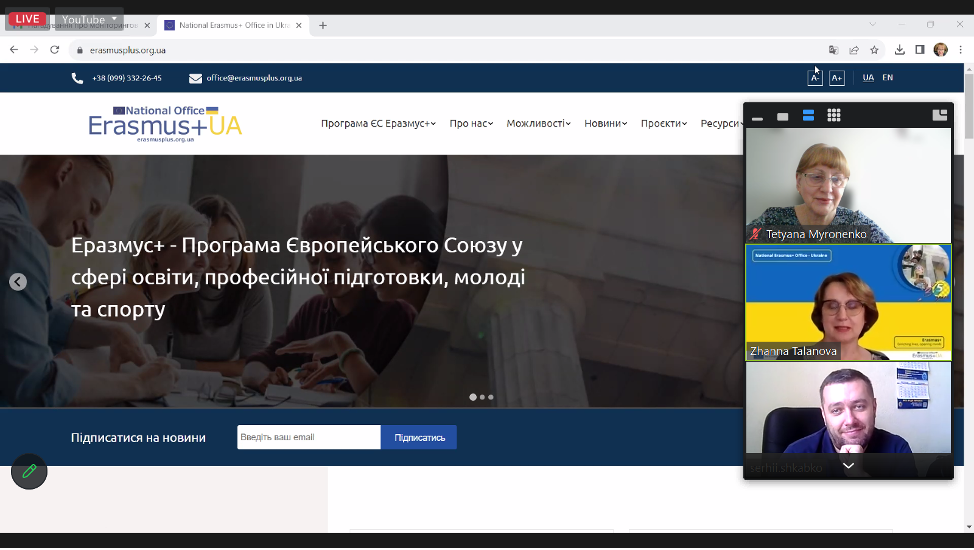Switch site language to EN

[x=887, y=78]
